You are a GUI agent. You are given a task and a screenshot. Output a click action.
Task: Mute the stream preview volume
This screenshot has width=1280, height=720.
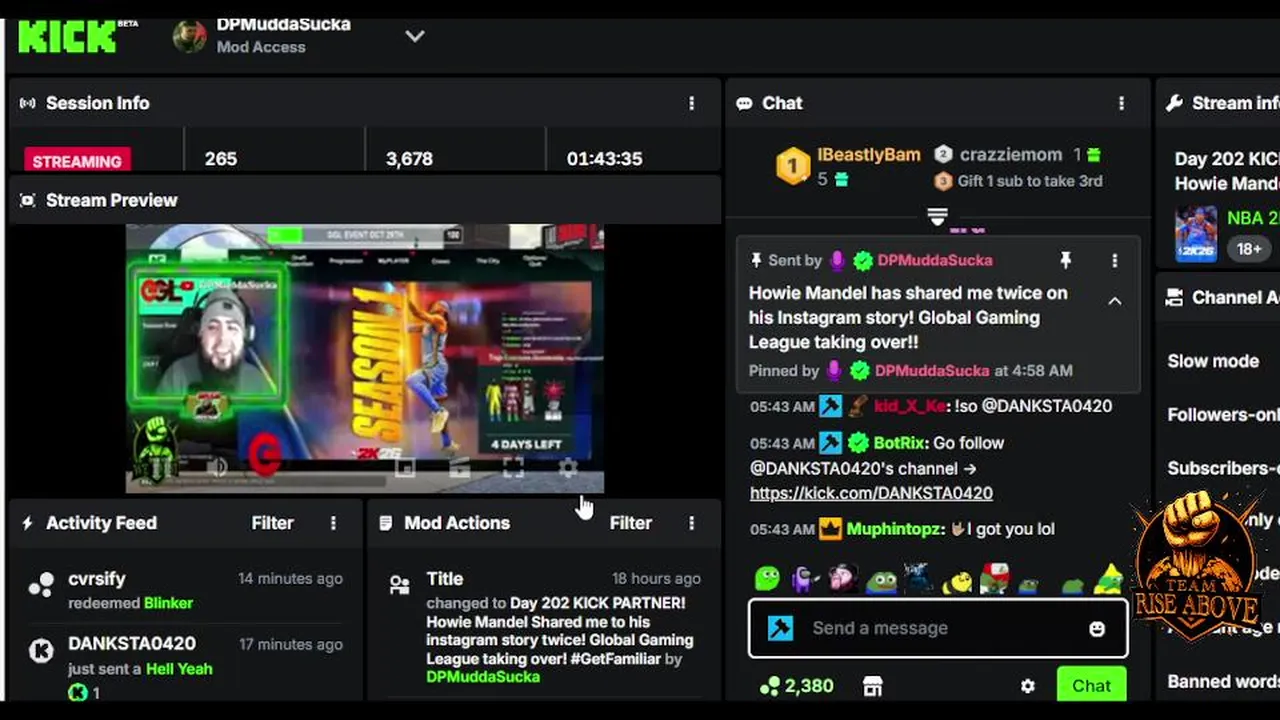(x=217, y=466)
